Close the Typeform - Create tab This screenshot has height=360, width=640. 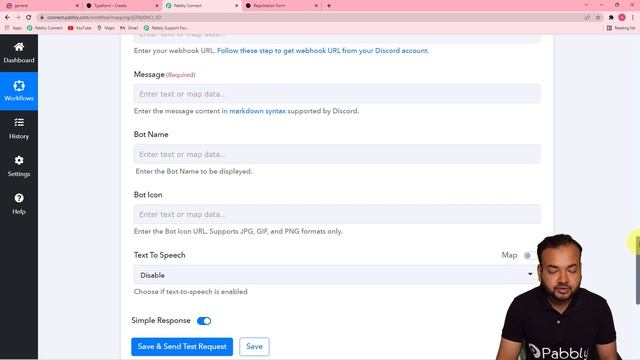(x=157, y=6)
